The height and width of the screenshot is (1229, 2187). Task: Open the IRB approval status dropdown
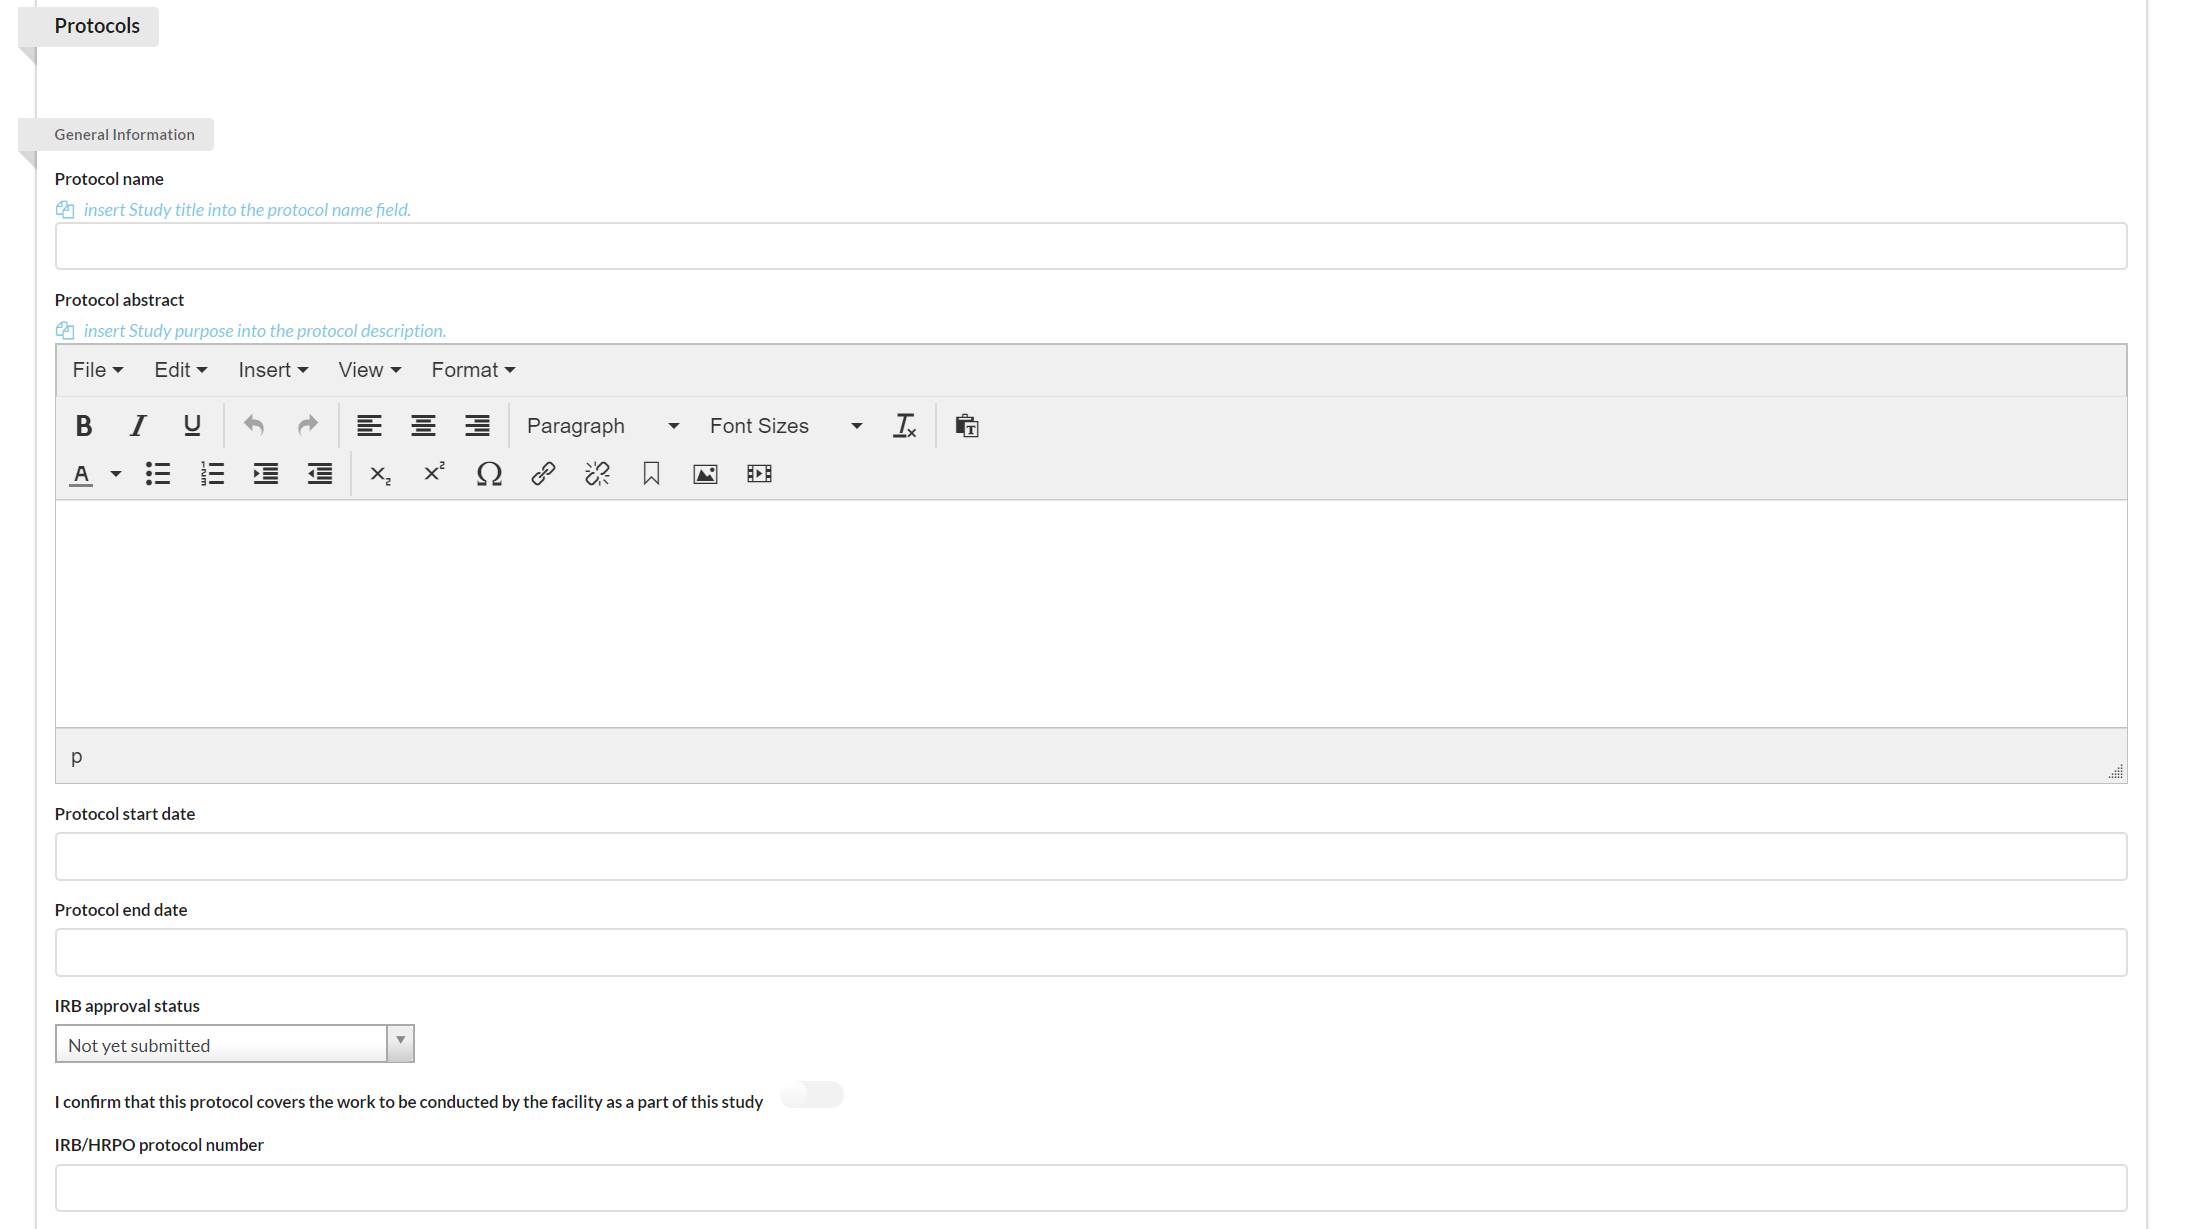click(x=234, y=1044)
